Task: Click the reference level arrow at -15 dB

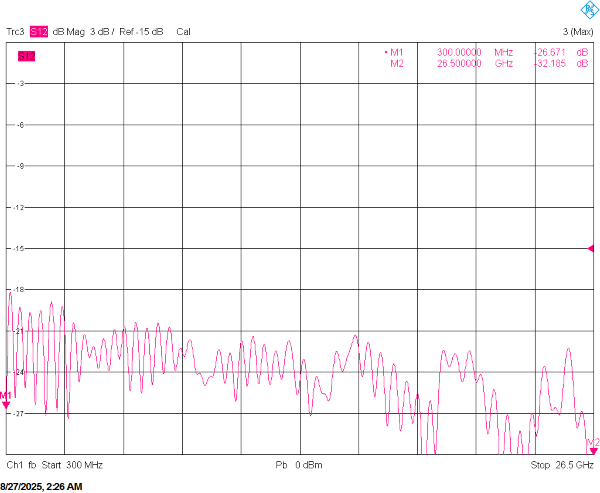Action: point(592,248)
